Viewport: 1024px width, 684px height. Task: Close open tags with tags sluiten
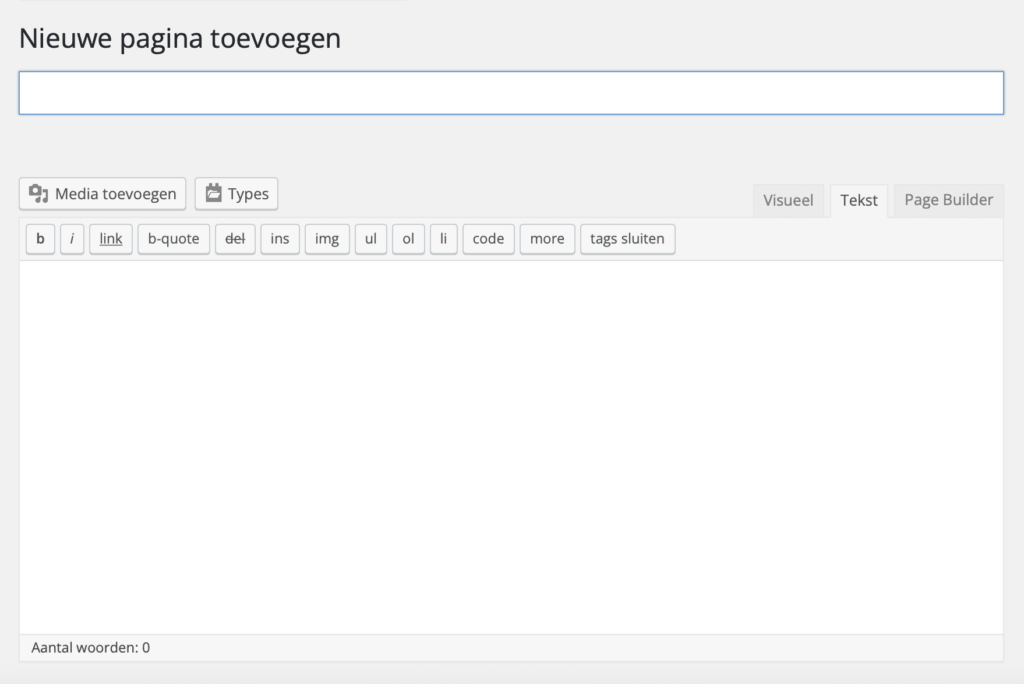pyautogui.click(x=628, y=239)
